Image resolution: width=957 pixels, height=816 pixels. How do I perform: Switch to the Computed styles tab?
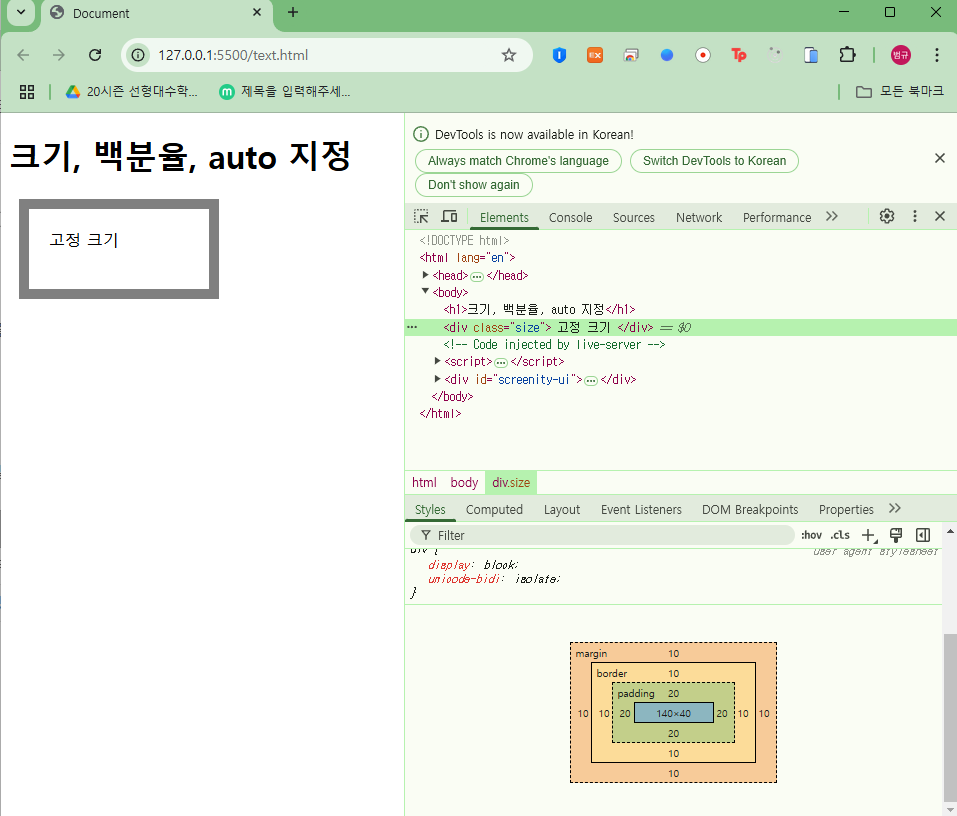click(494, 510)
